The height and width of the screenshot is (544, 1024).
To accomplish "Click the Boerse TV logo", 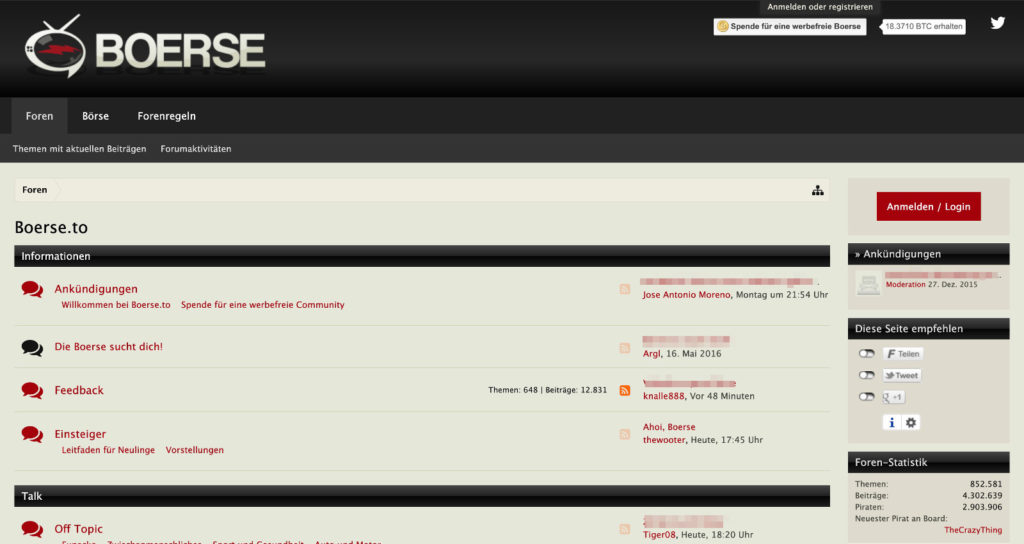I will coord(145,47).
